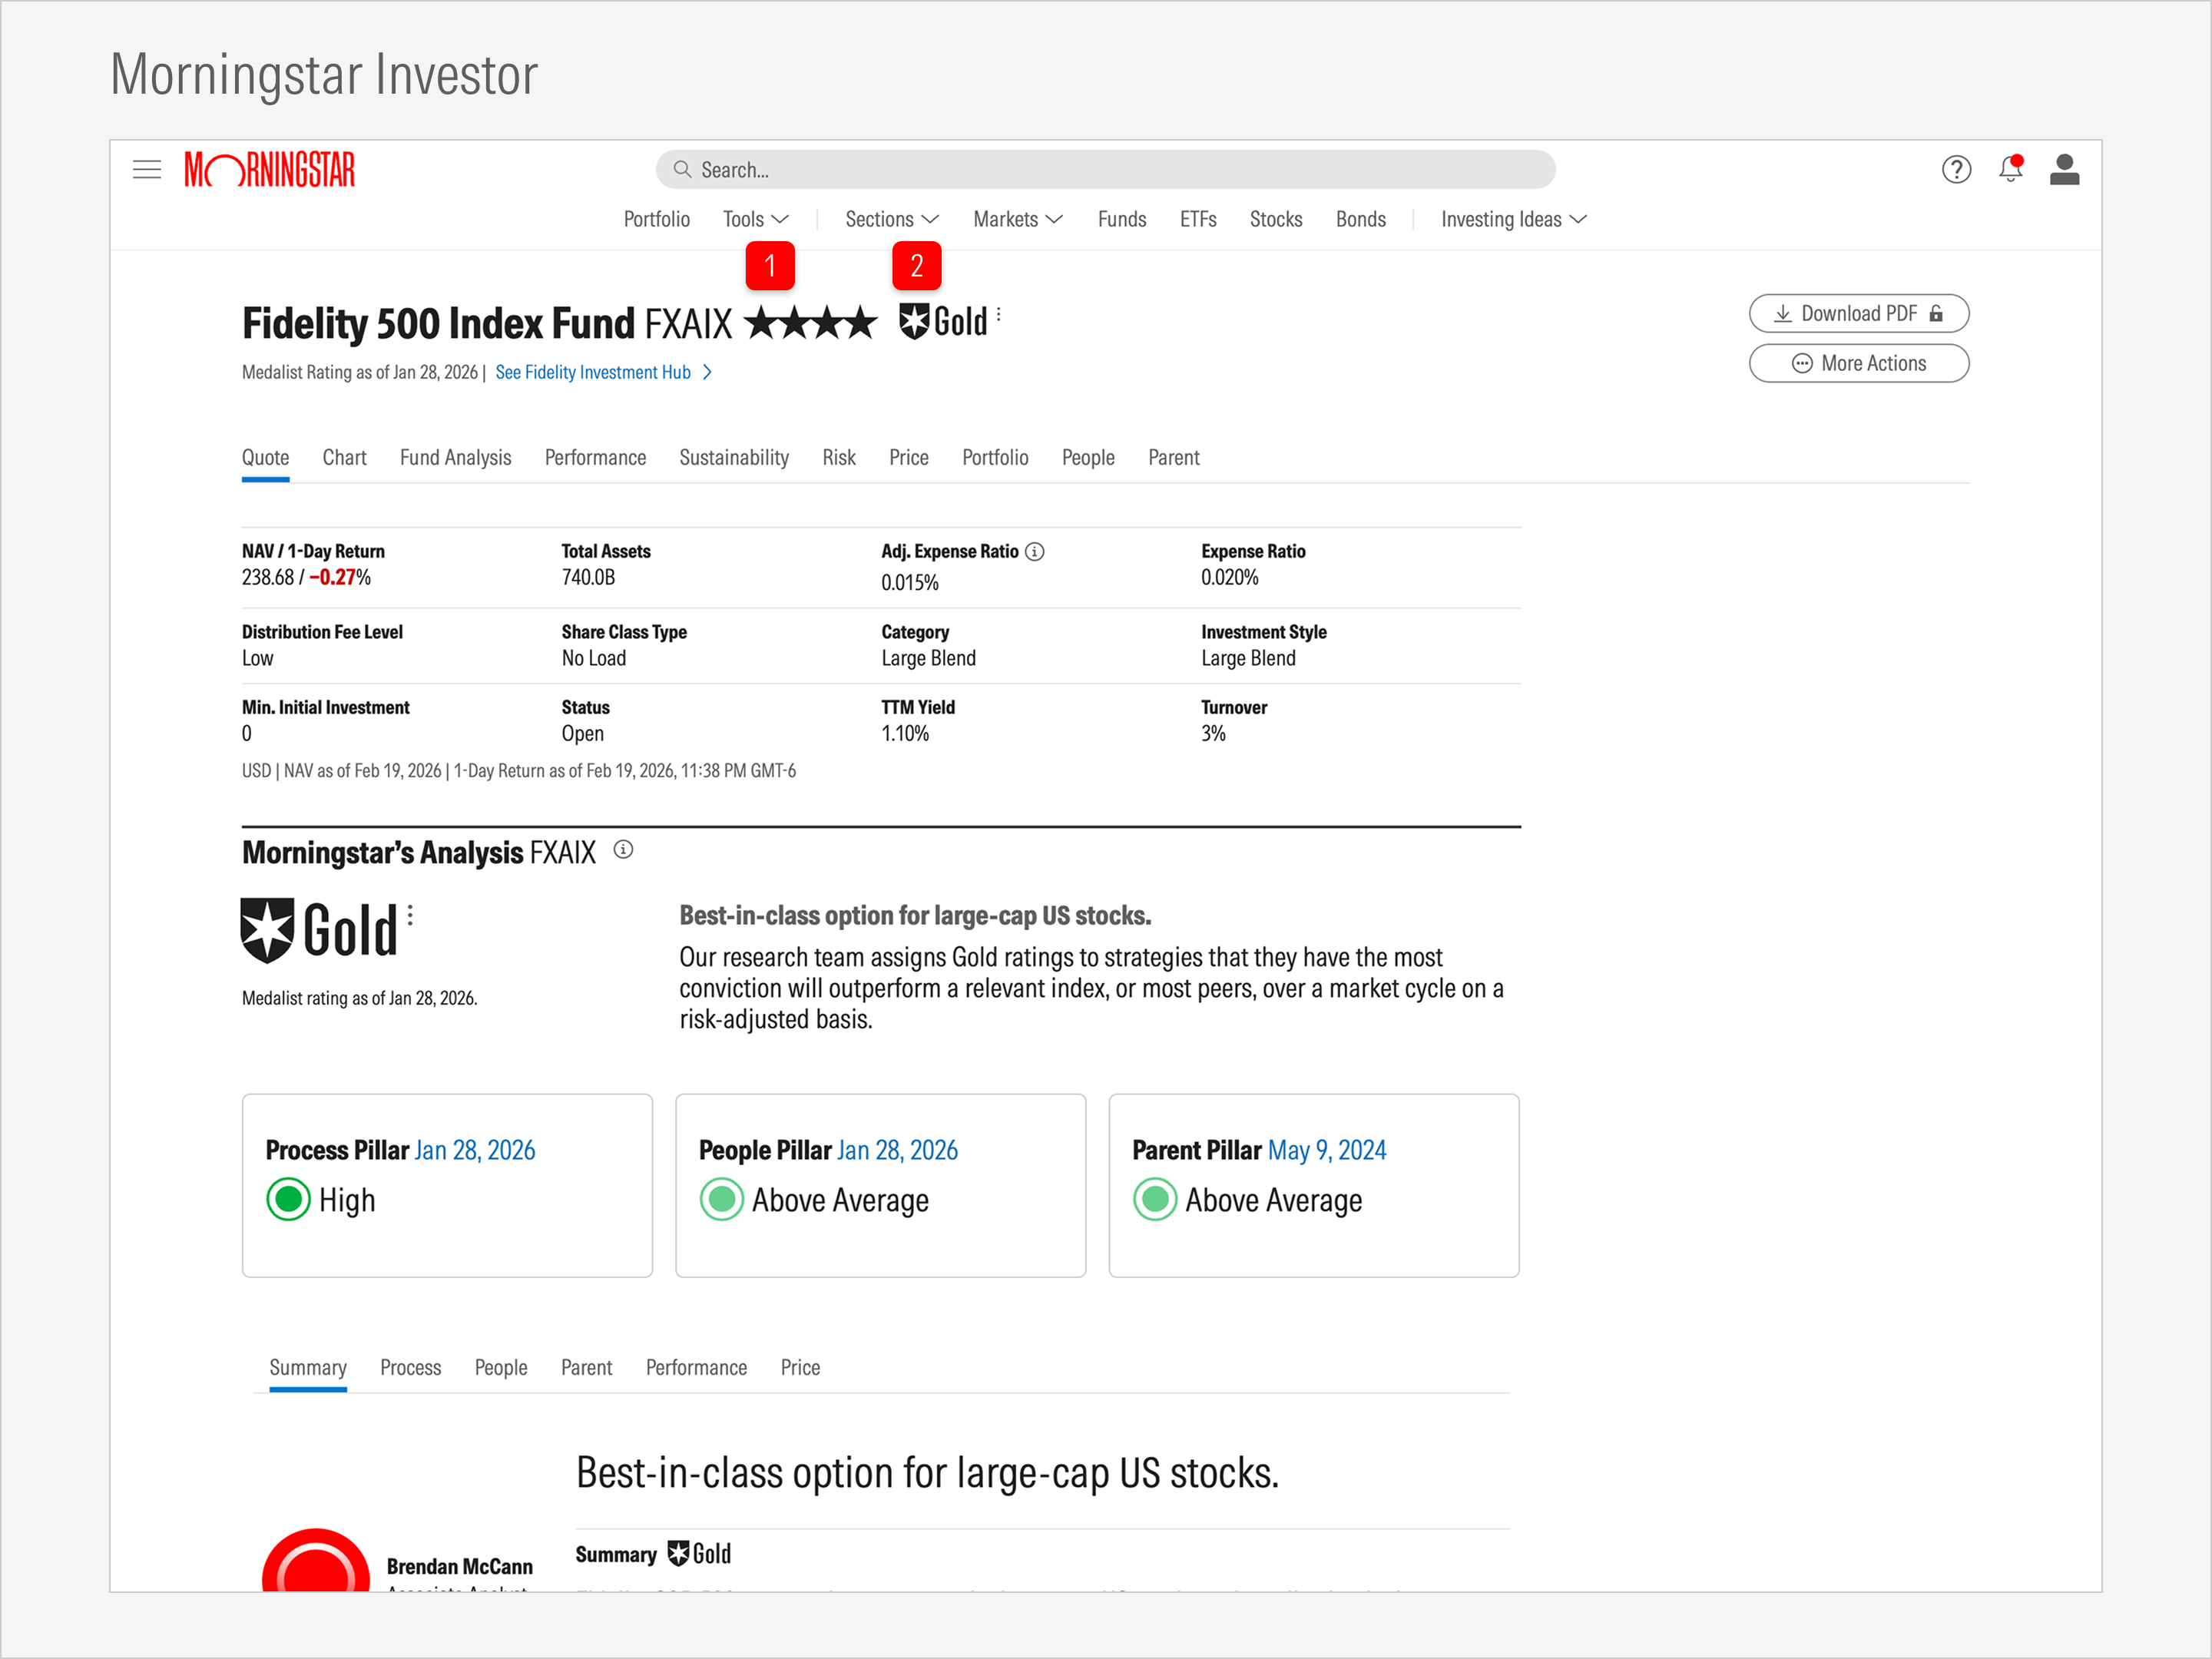
Task: Open notifications bell icon
Action: [x=2011, y=169]
